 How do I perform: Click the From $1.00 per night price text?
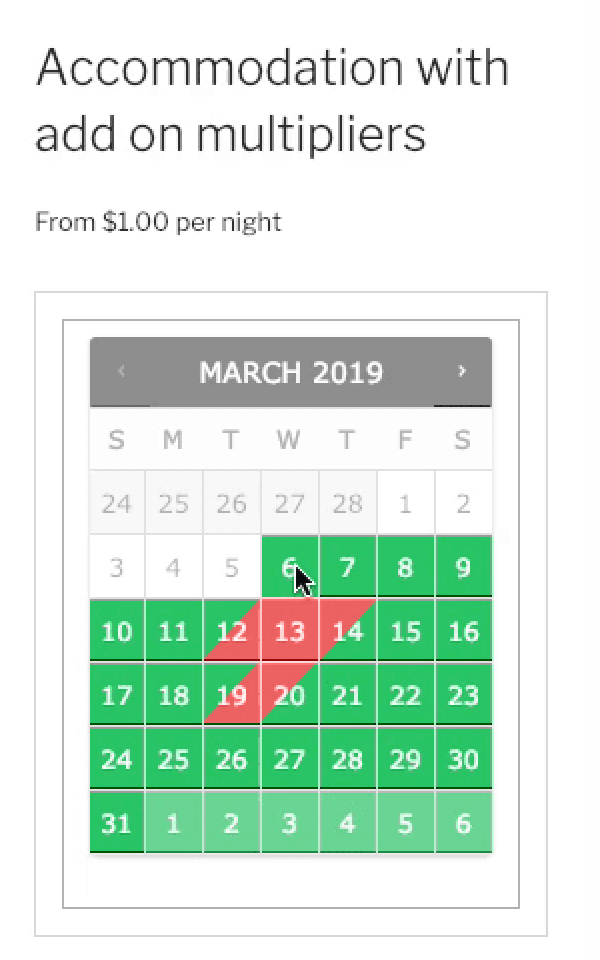(157, 222)
